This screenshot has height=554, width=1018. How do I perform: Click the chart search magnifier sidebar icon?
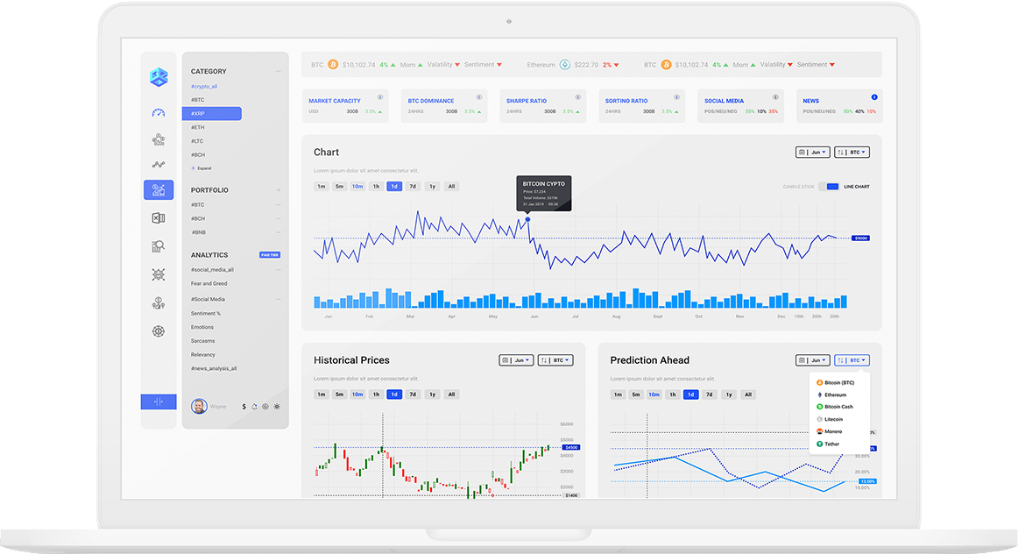point(158,246)
